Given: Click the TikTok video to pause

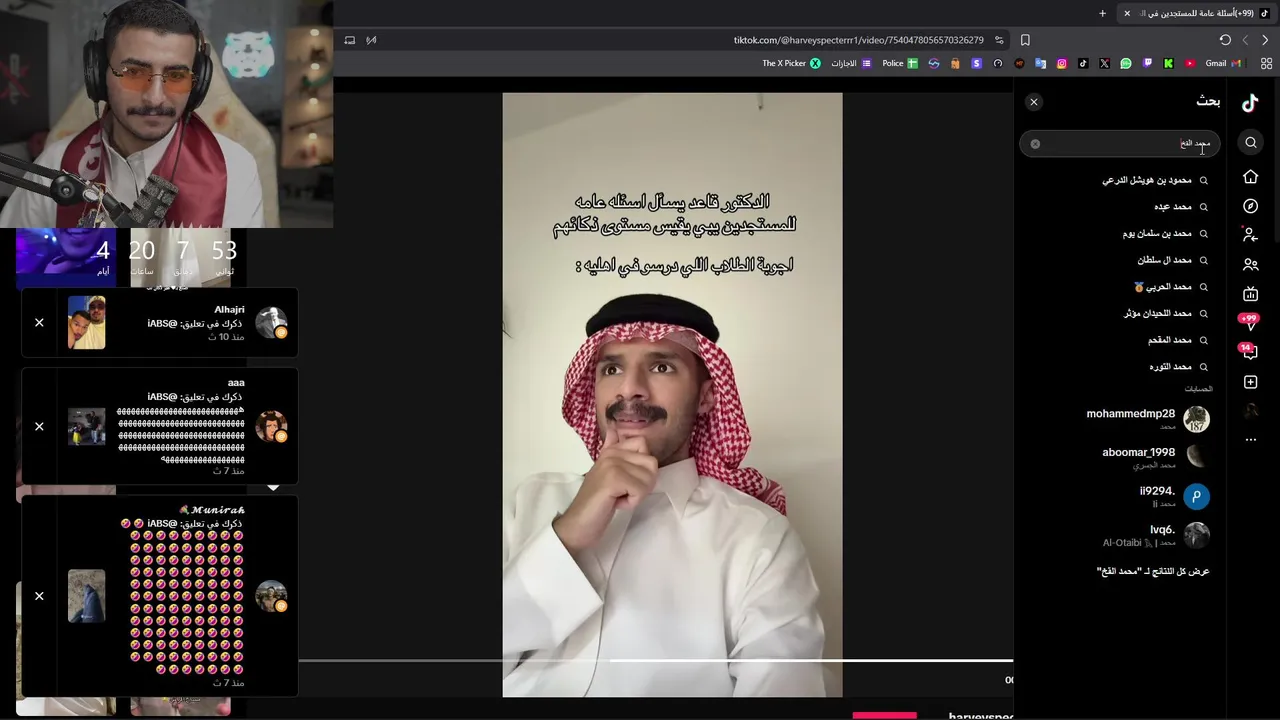Looking at the screenshot, I should coord(672,395).
